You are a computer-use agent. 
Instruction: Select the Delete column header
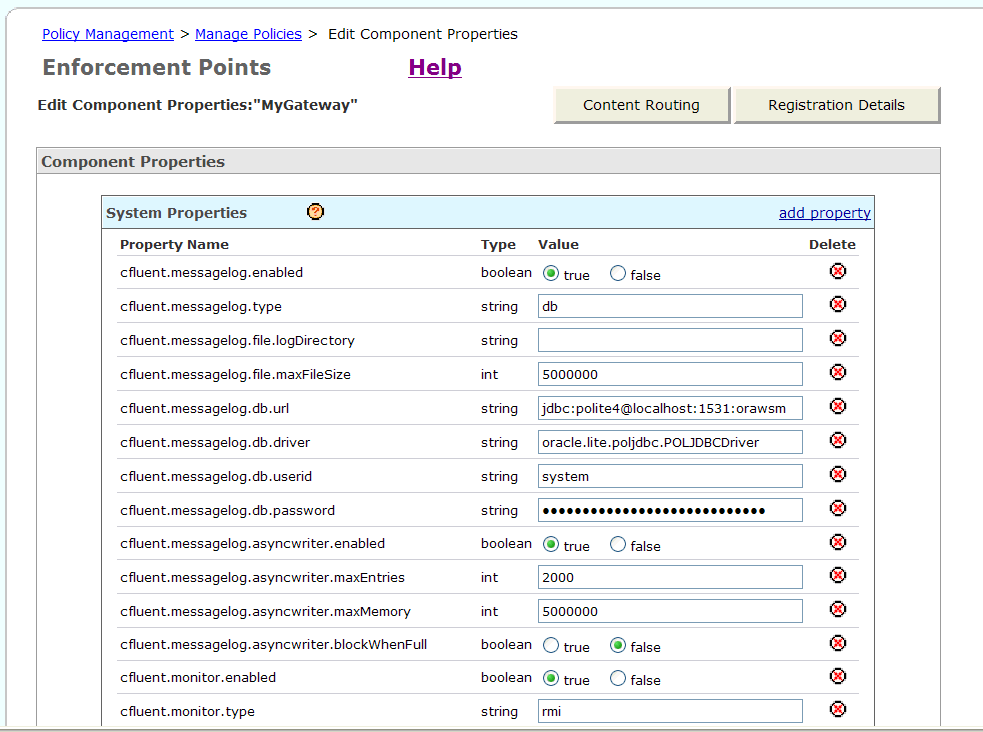[x=832, y=244]
